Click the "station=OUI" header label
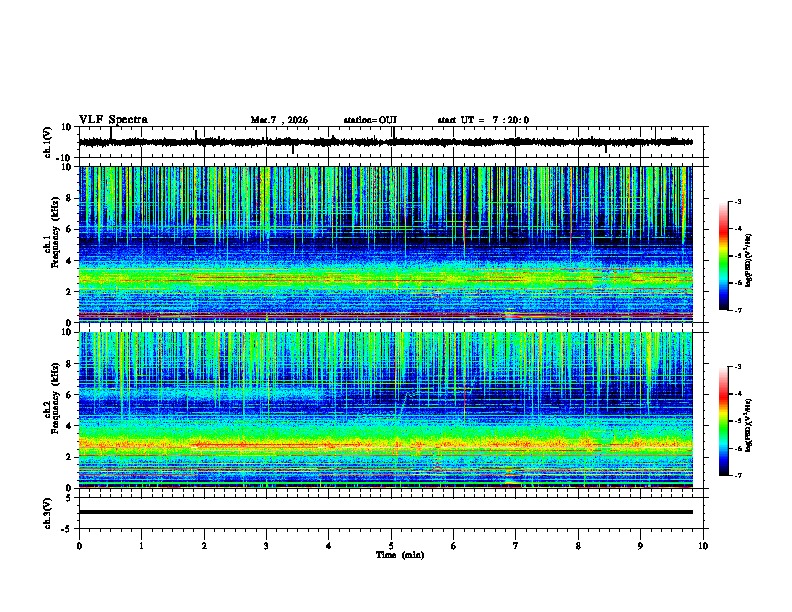Screen dimensions: 792x612 (x=370, y=120)
